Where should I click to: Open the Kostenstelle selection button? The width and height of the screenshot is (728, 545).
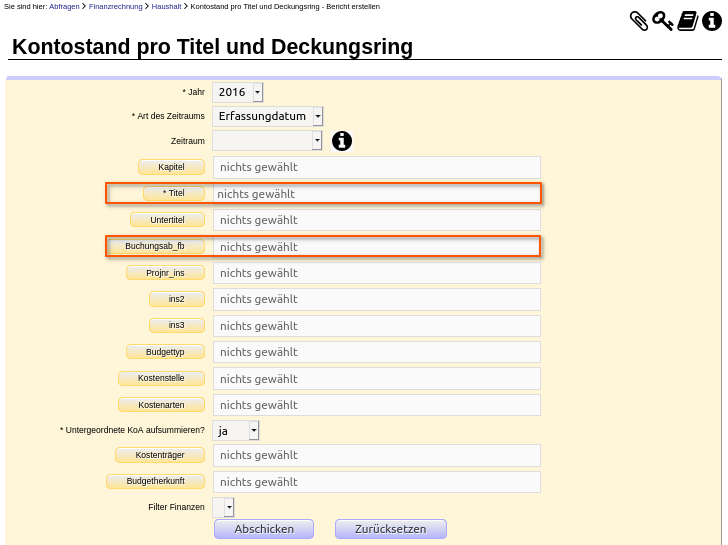[161, 378]
